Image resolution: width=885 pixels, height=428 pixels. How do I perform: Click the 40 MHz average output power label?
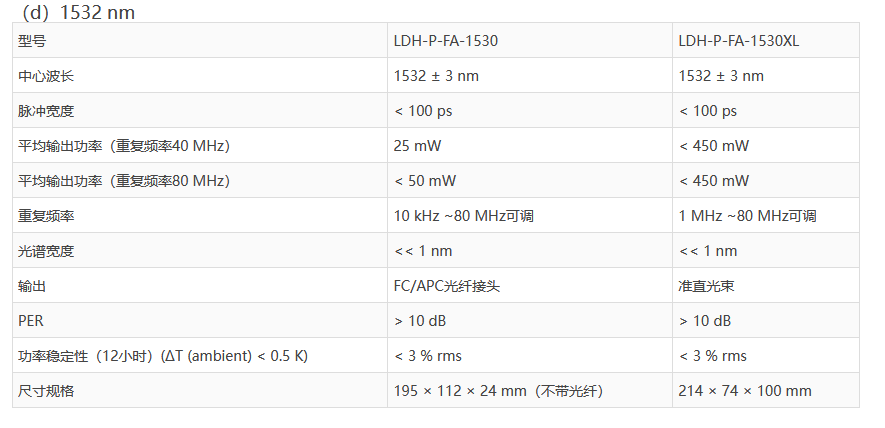124,146
